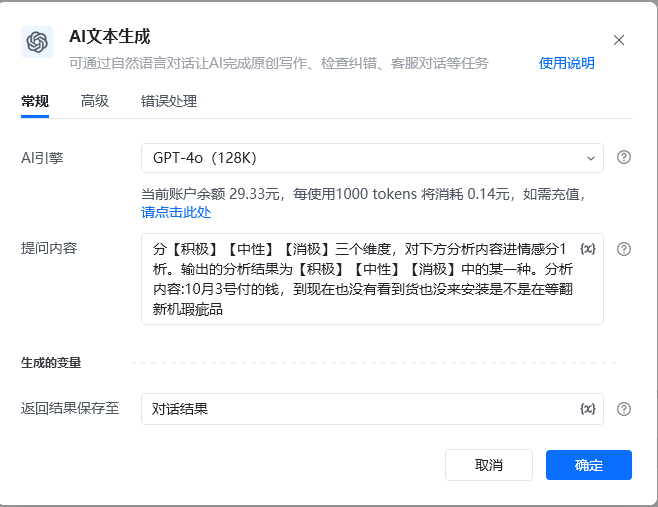Insert variable icon in 返回结果保存至 field
The width and height of the screenshot is (658, 507).
point(588,409)
